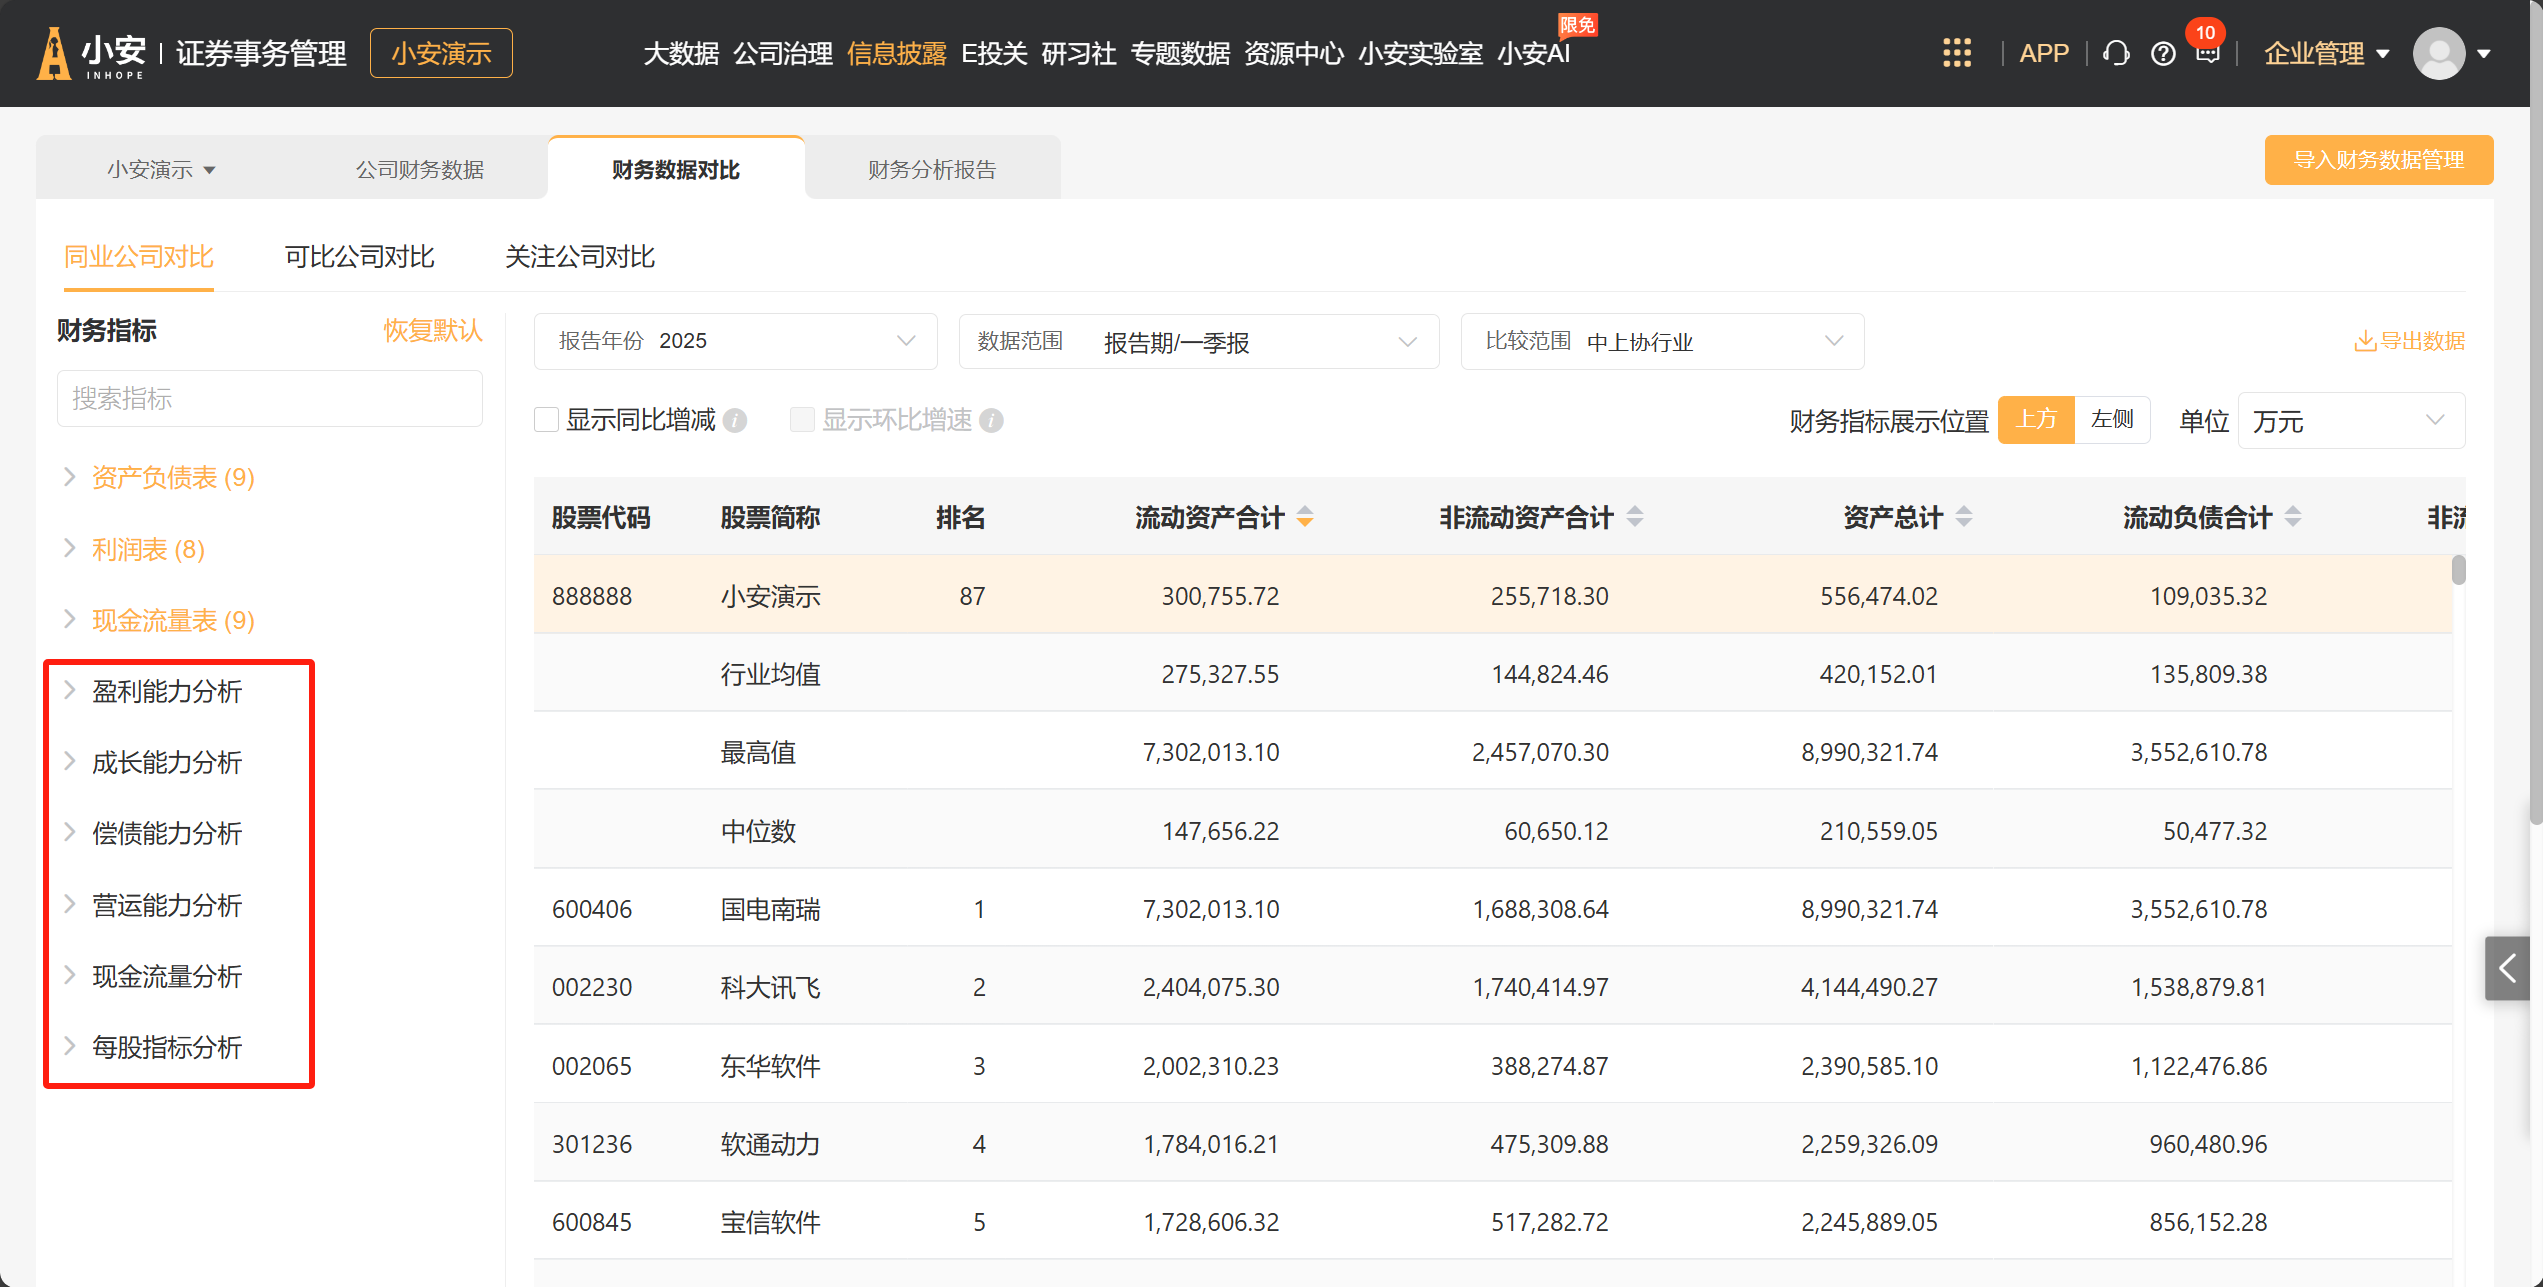Switch to 财务分析报告 tab
The image size is (2543, 1287).
(x=932, y=170)
